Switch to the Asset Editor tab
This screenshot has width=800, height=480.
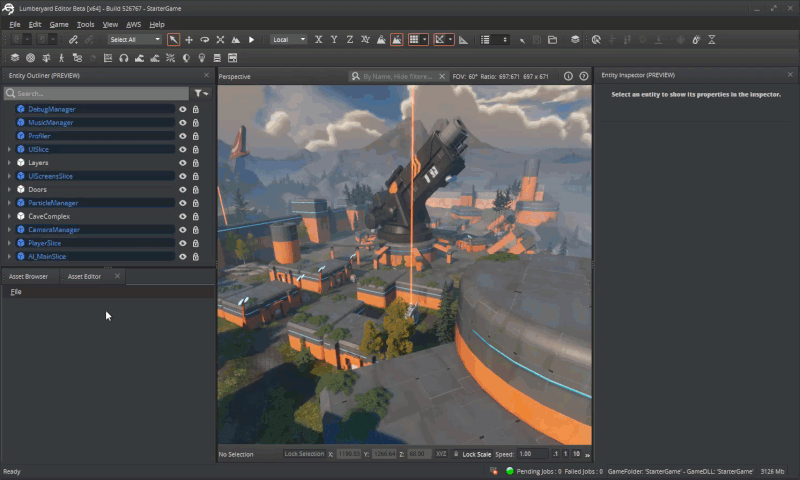(84, 276)
